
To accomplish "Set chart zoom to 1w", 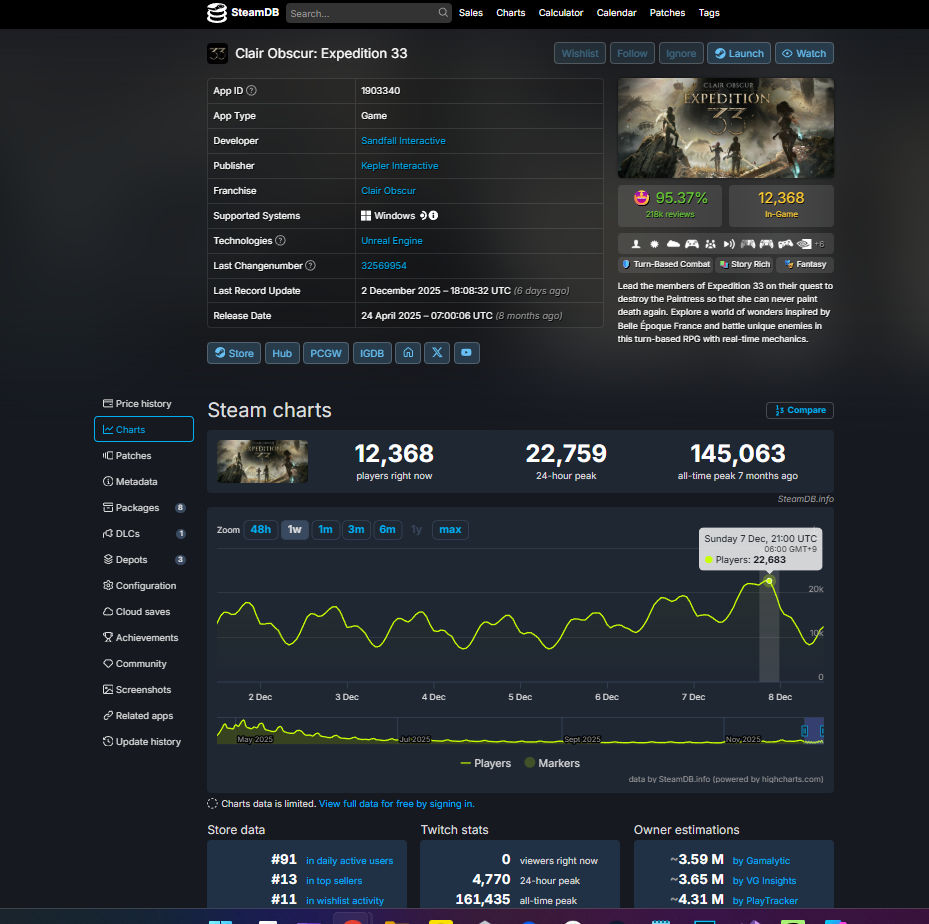I will click(x=294, y=530).
